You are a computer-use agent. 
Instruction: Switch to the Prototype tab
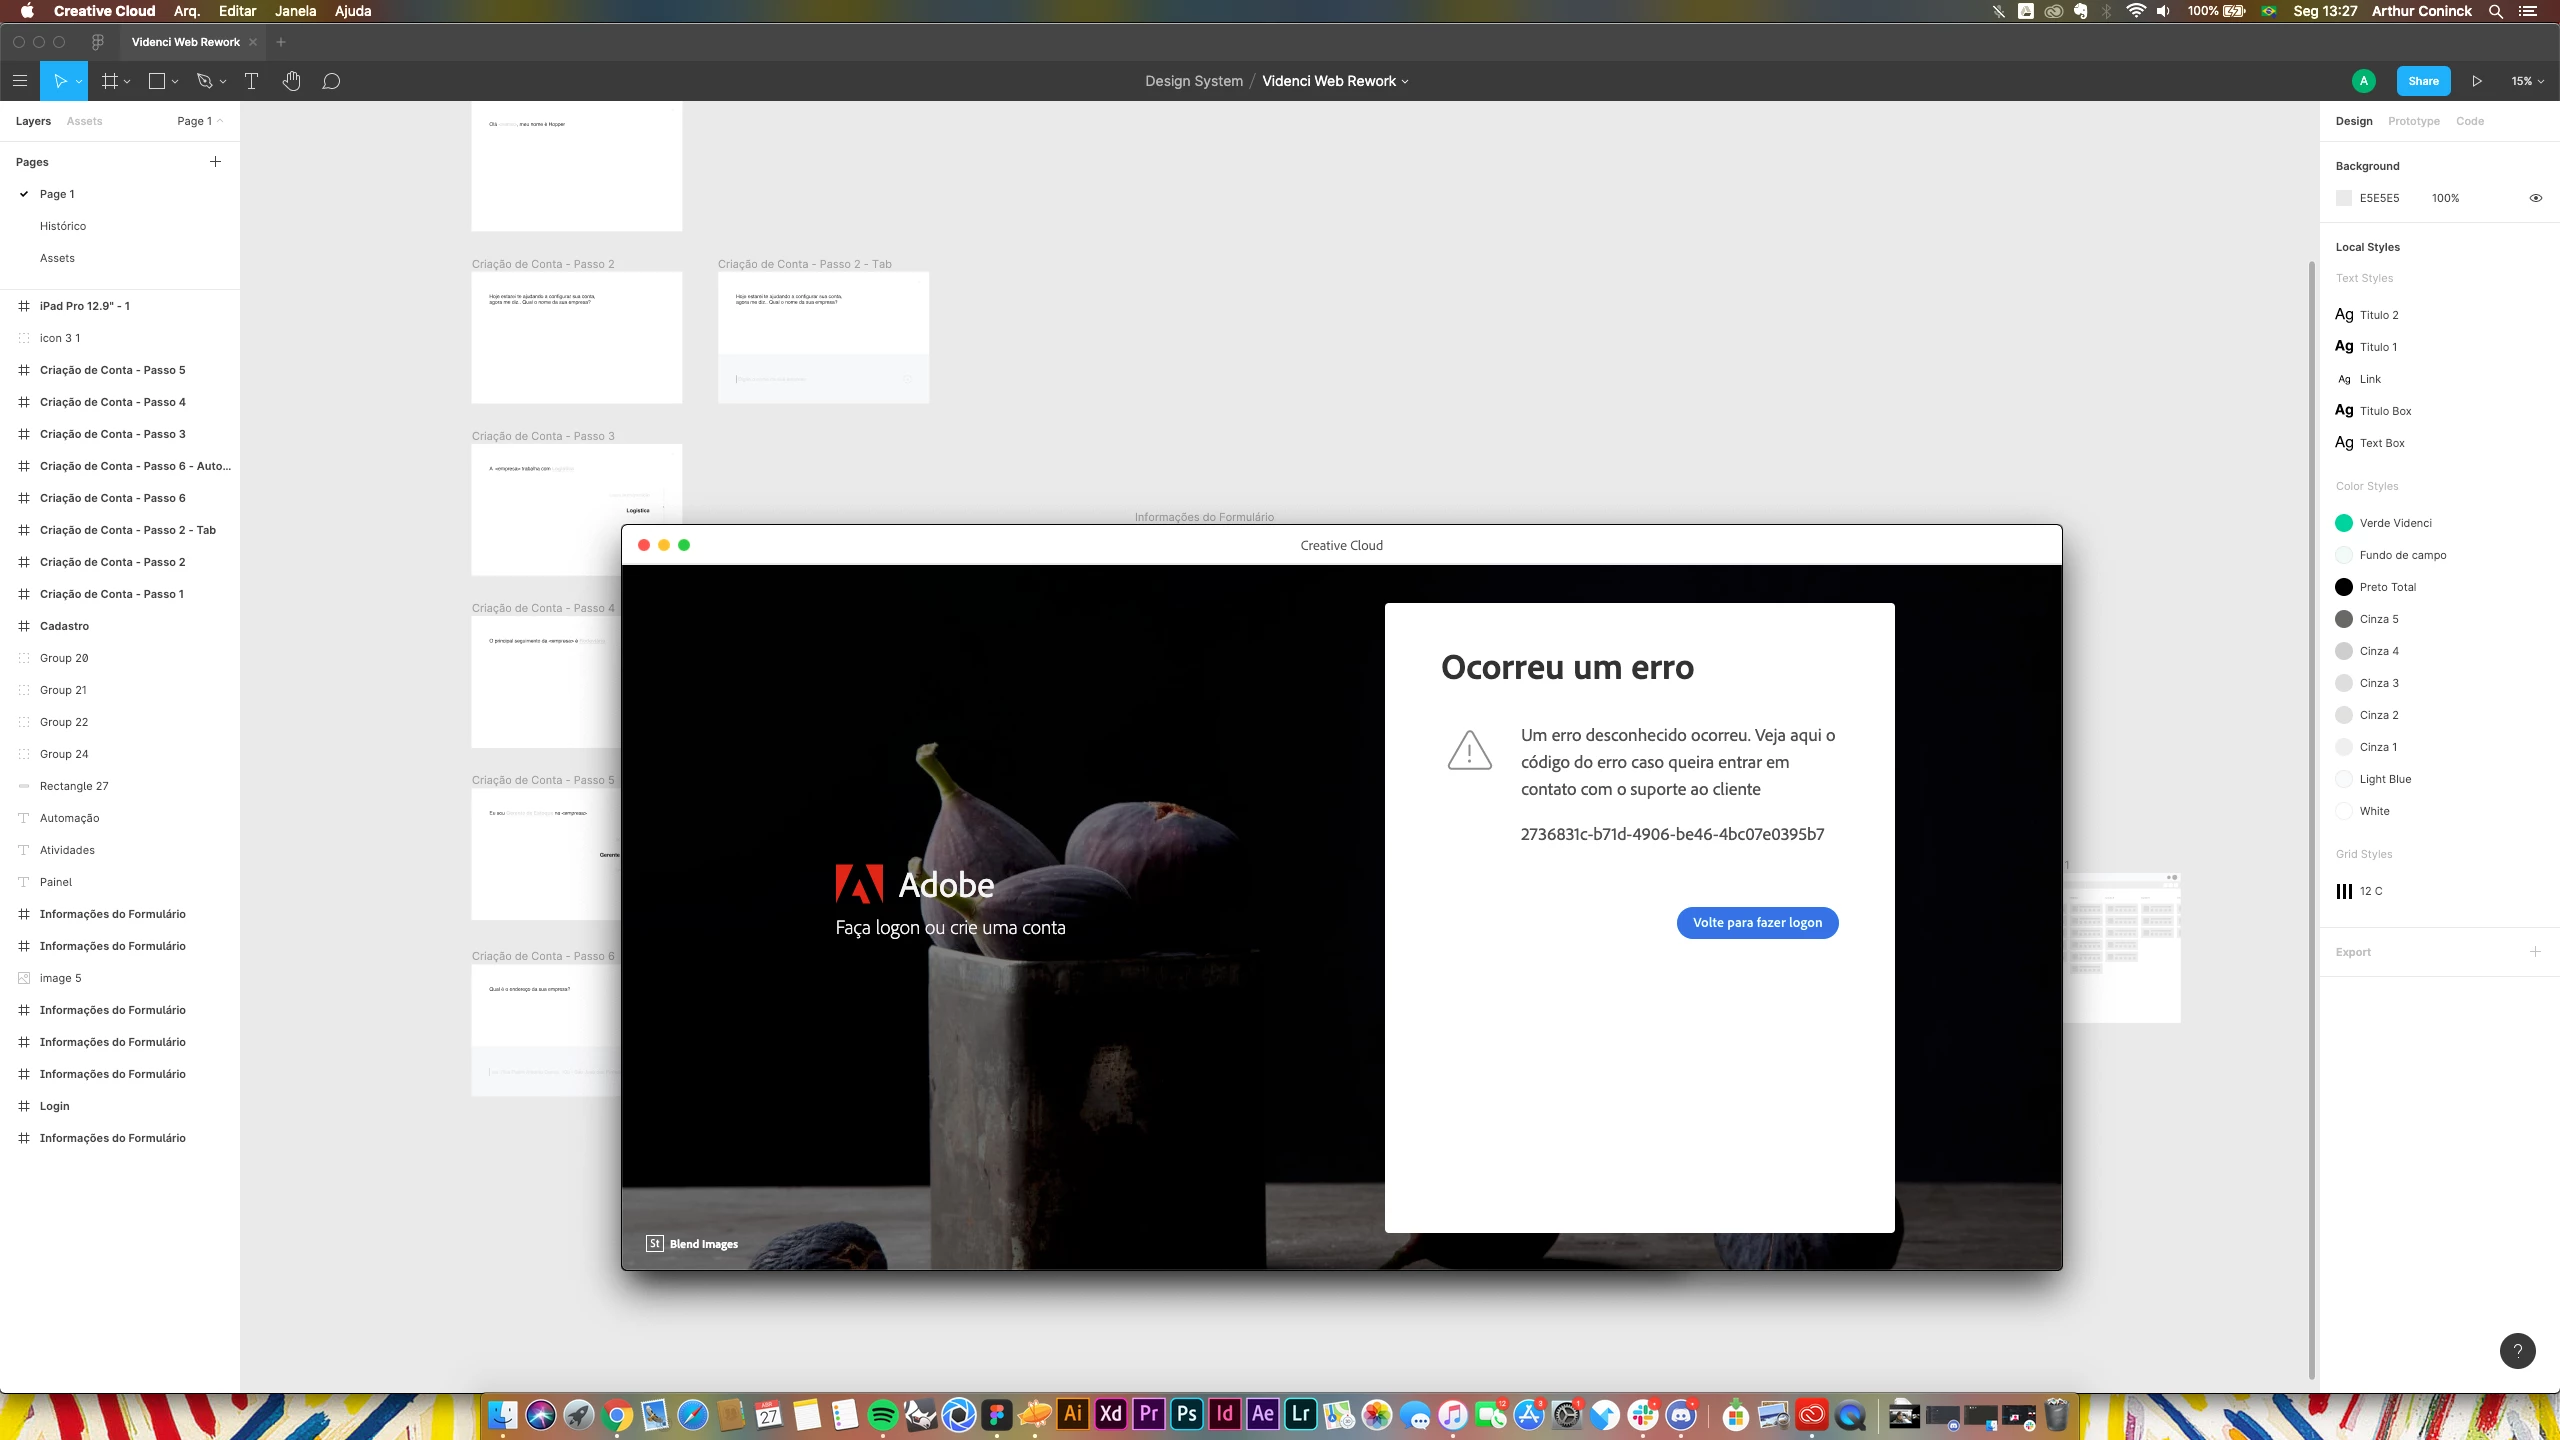2413,121
